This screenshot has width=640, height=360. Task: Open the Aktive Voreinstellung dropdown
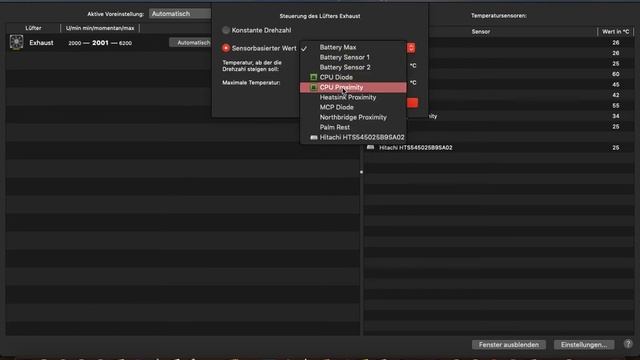tap(180, 14)
